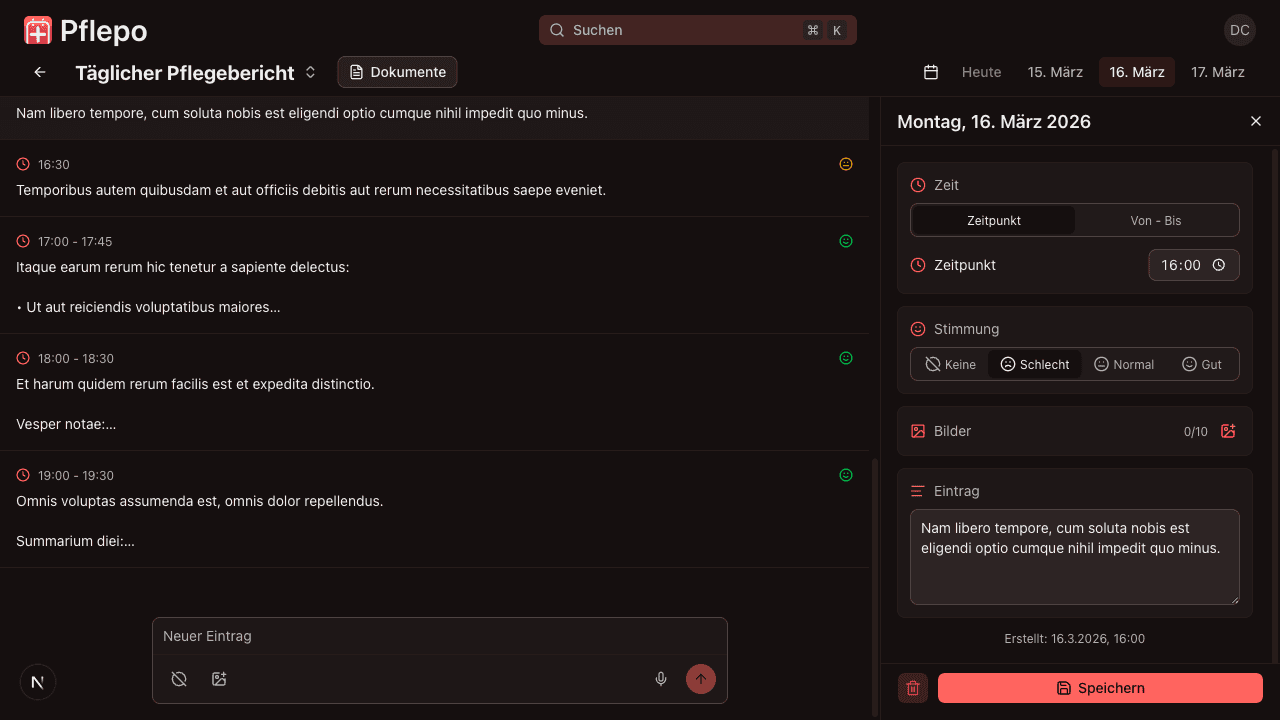Image resolution: width=1280 pixels, height=720 pixels.
Task: Attach an image in the Neuer Eintrag composer
Action: click(219, 679)
